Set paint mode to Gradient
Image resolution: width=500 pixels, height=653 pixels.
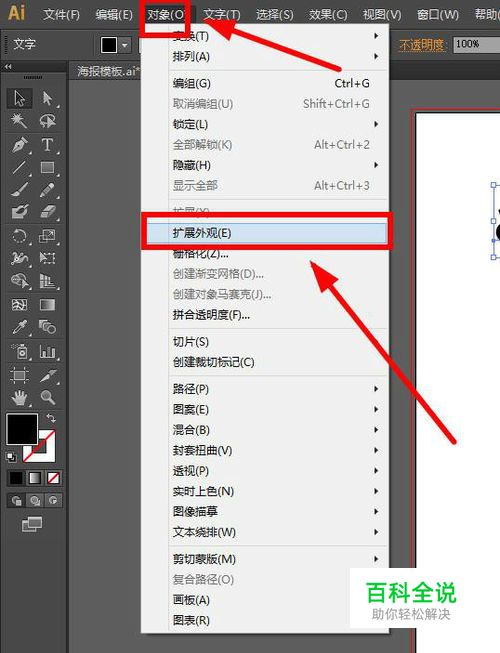tap(35, 478)
